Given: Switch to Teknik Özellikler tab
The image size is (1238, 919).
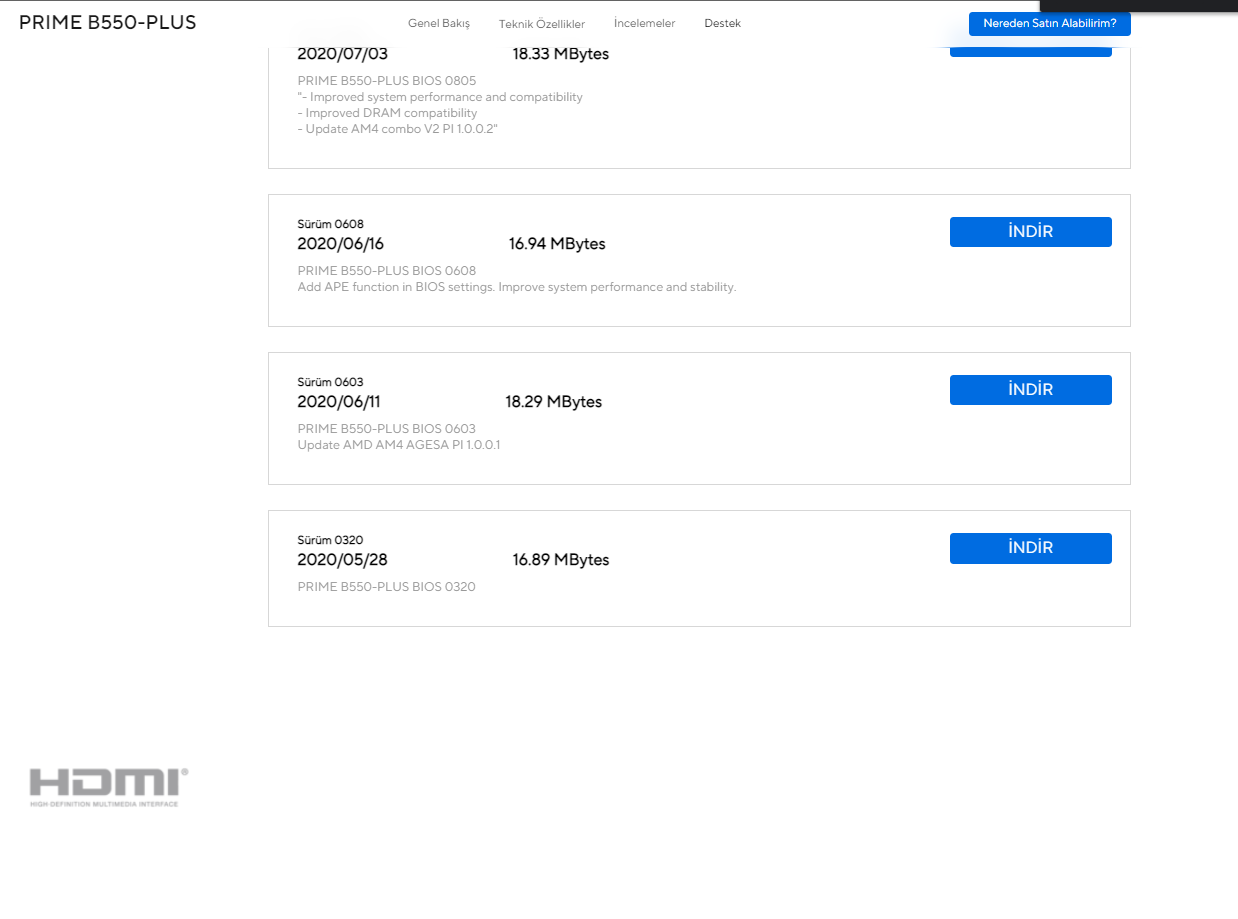Looking at the screenshot, I should click(542, 24).
